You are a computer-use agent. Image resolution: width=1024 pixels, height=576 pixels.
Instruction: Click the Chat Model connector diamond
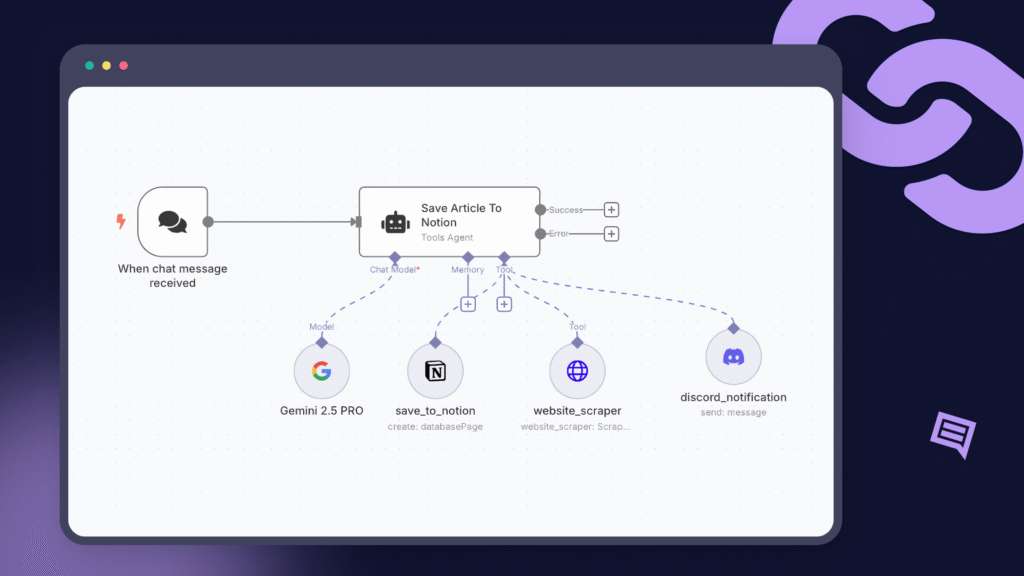[394, 257]
